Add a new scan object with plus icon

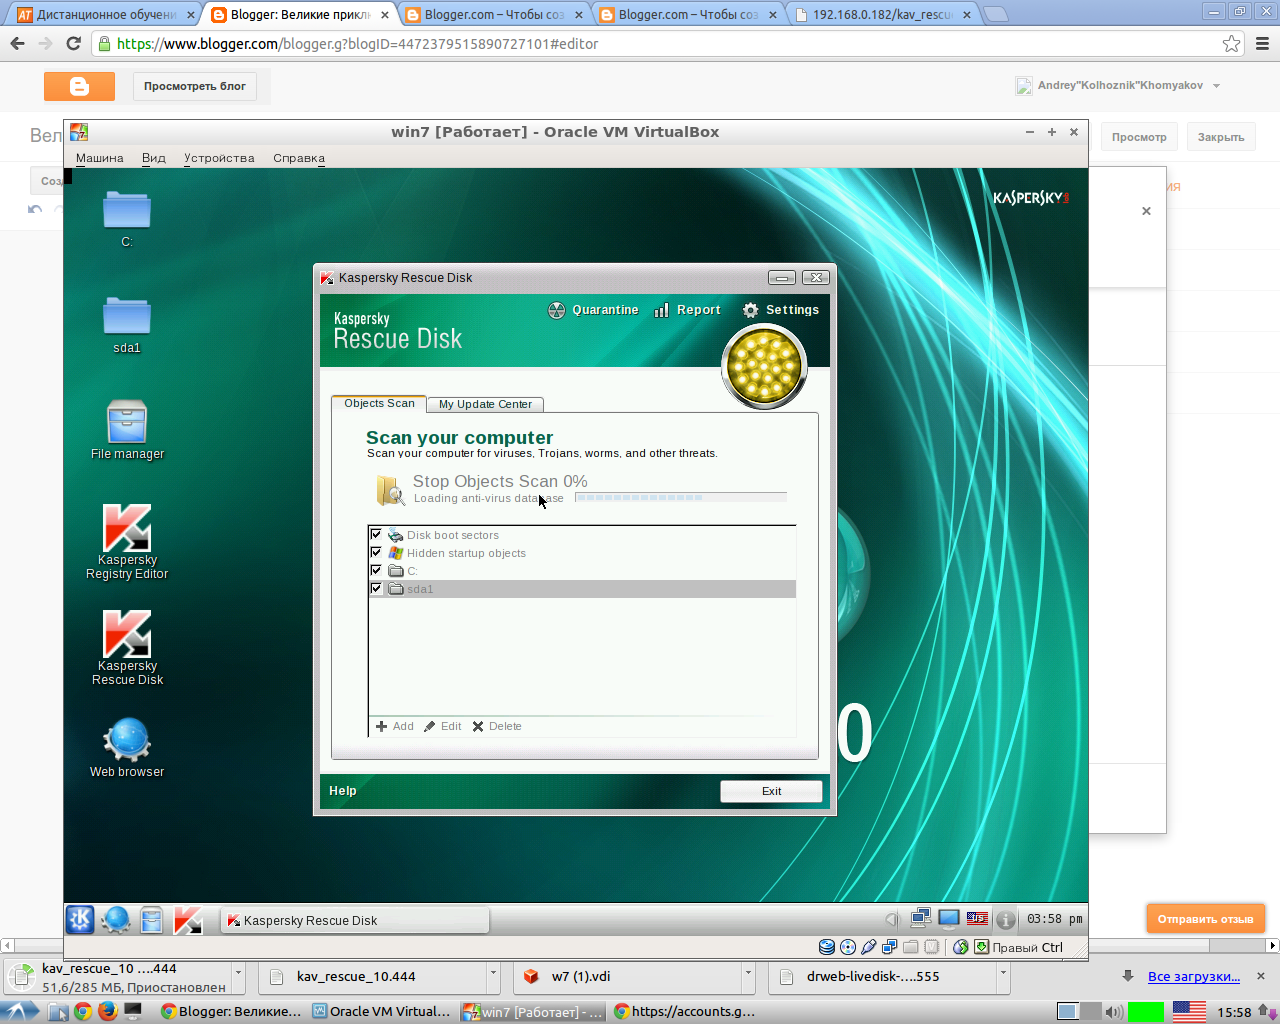click(x=394, y=726)
